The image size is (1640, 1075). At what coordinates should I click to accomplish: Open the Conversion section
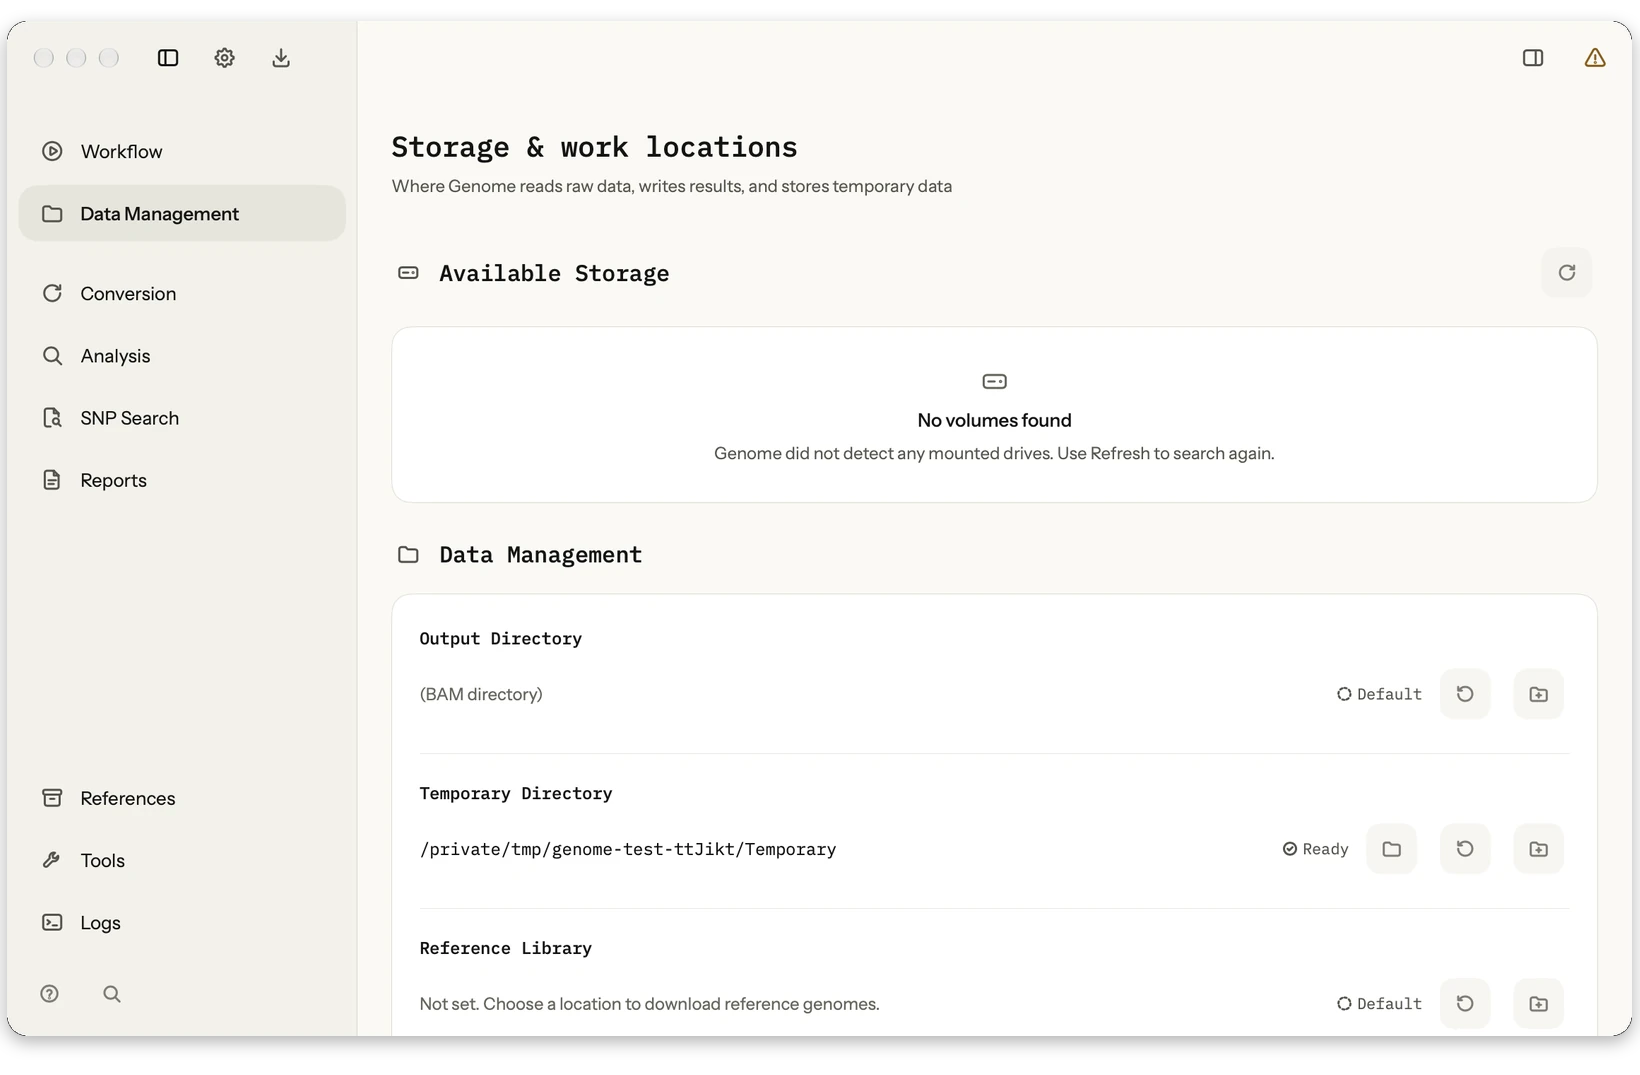click(x=182, y=293)
